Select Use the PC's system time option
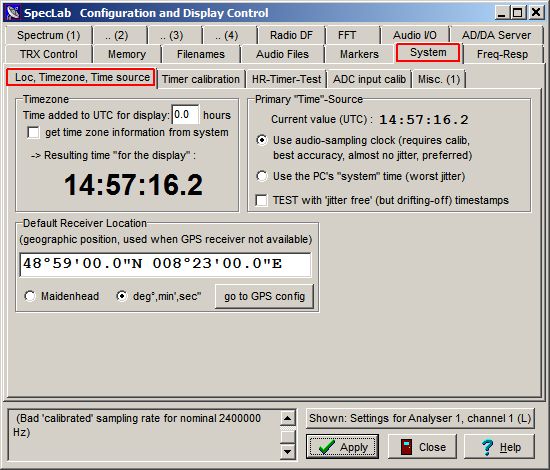The image size is (550, 470). 262,176
